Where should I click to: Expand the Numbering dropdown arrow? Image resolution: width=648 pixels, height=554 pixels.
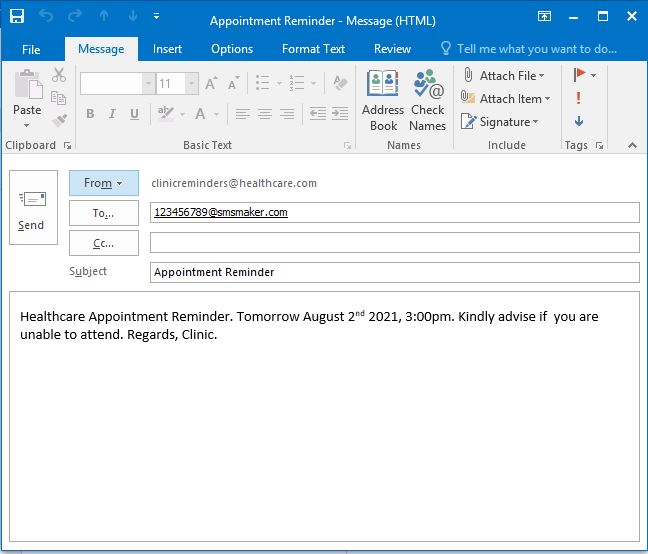click(314, 83)
